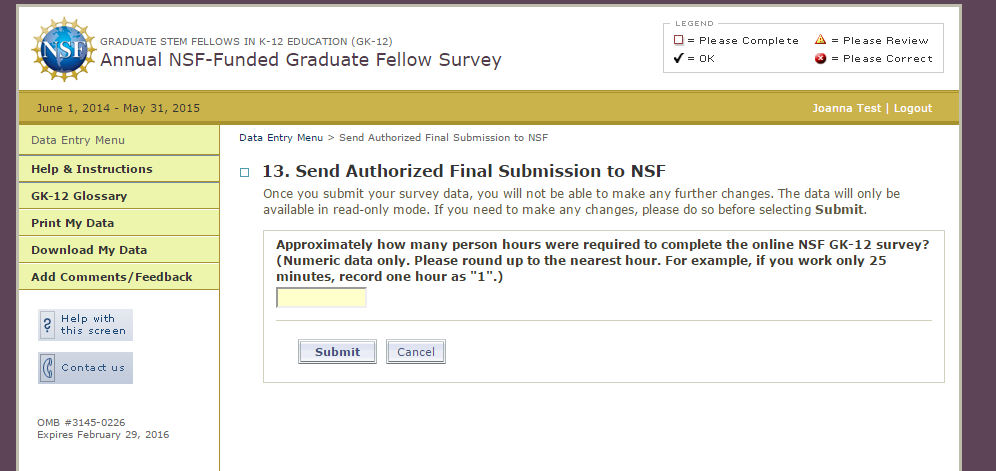Click the red Please Correct legend icon
The width and height of the screenshot is (996, 471).
click(820, 59)
